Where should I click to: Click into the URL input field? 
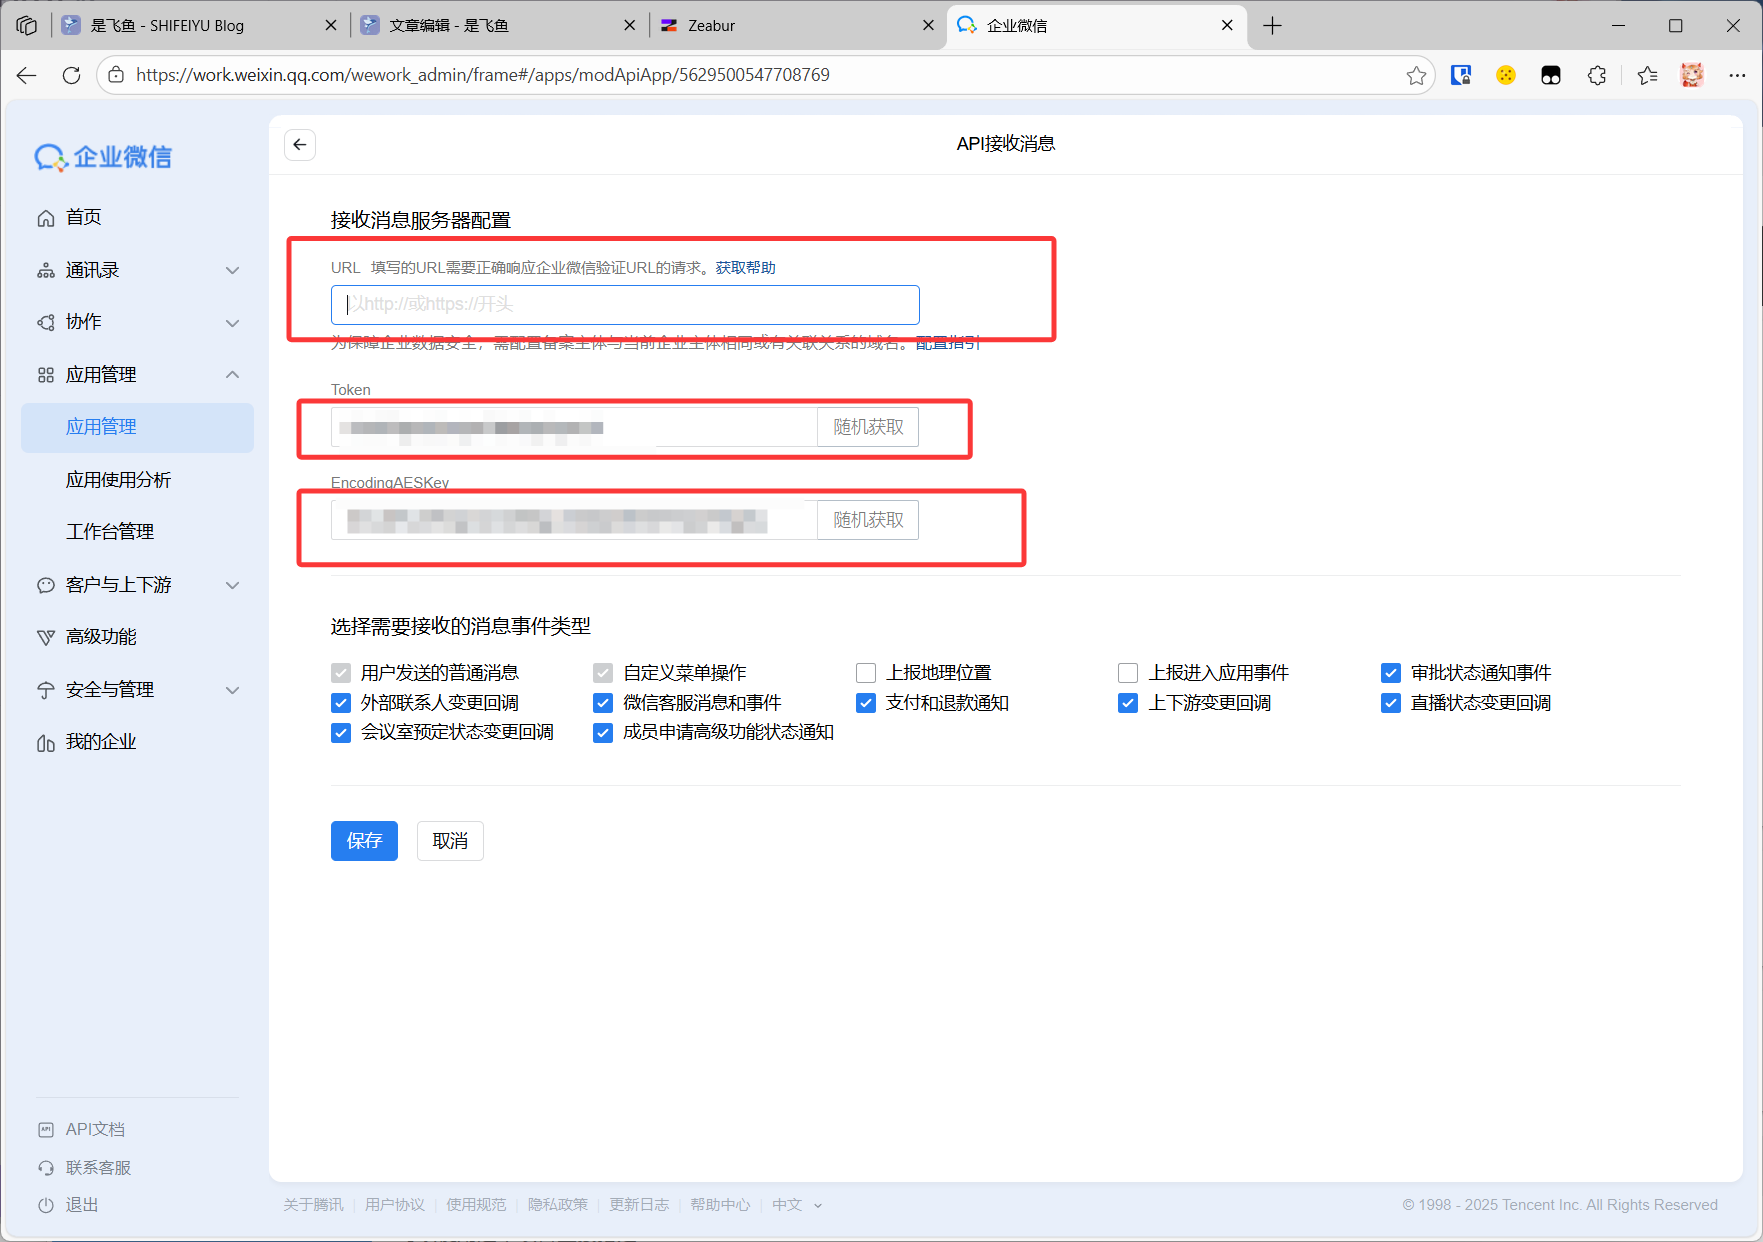coord(625,305)
